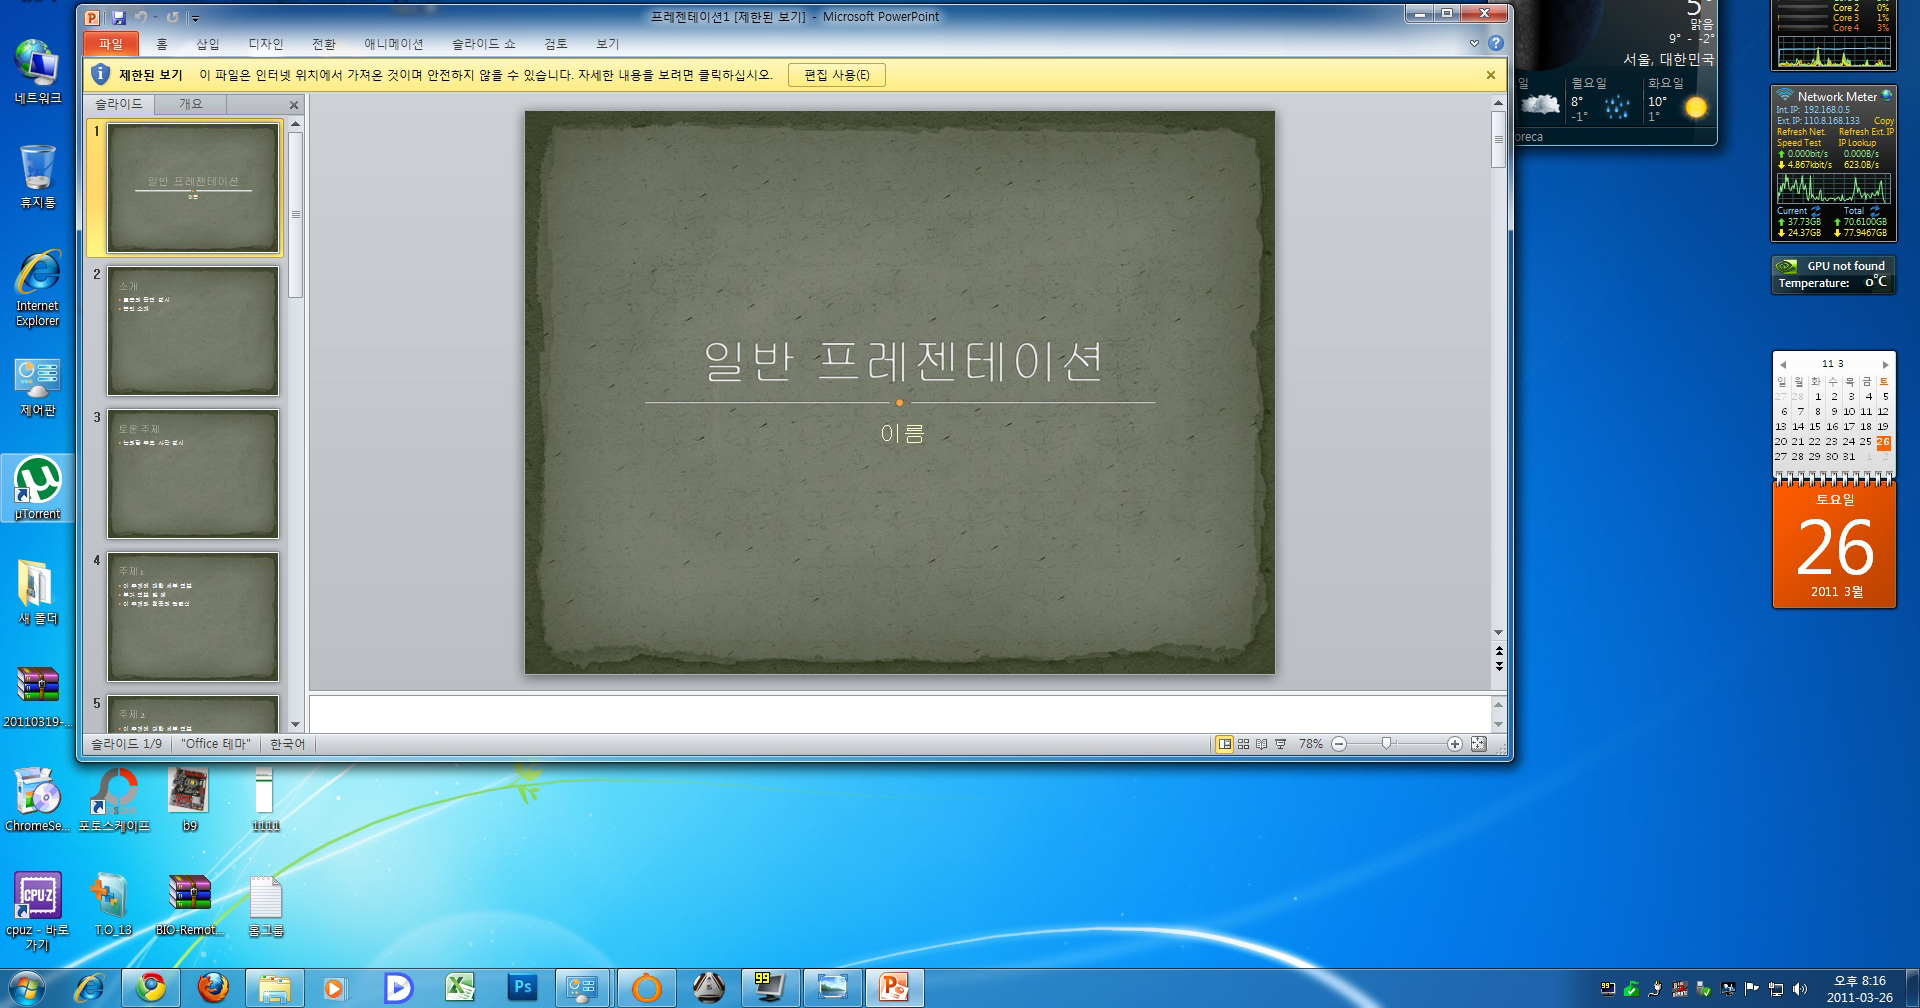Select the 포토스케이프 desktop icon
The height and width of the screenshot is (1008, 1920).
point(114,800)
